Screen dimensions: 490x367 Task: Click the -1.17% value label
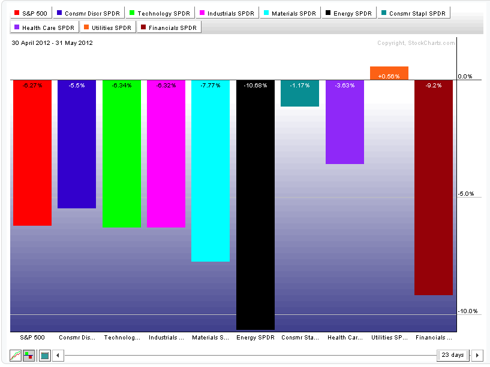[300, 86]
